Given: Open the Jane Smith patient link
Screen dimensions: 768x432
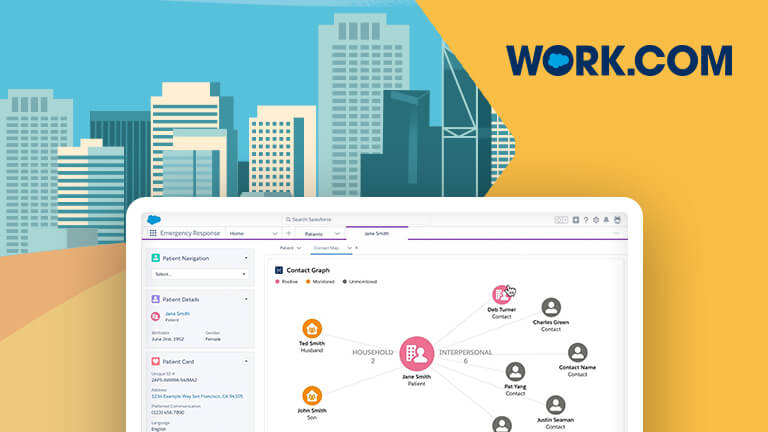Looking at the screenshot, I should pos(176,313).
